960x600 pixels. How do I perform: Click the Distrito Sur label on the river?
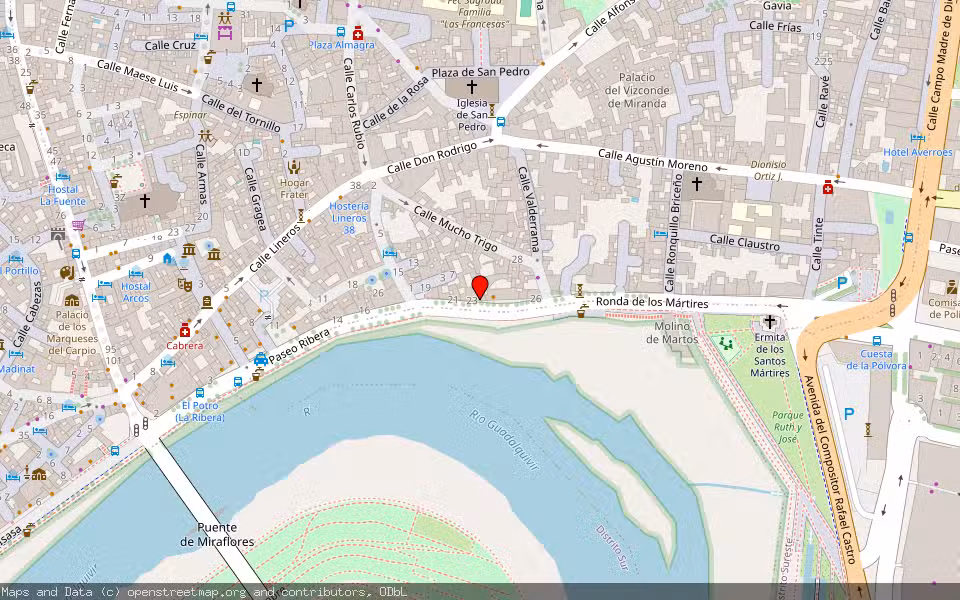(x=612, y=547)
